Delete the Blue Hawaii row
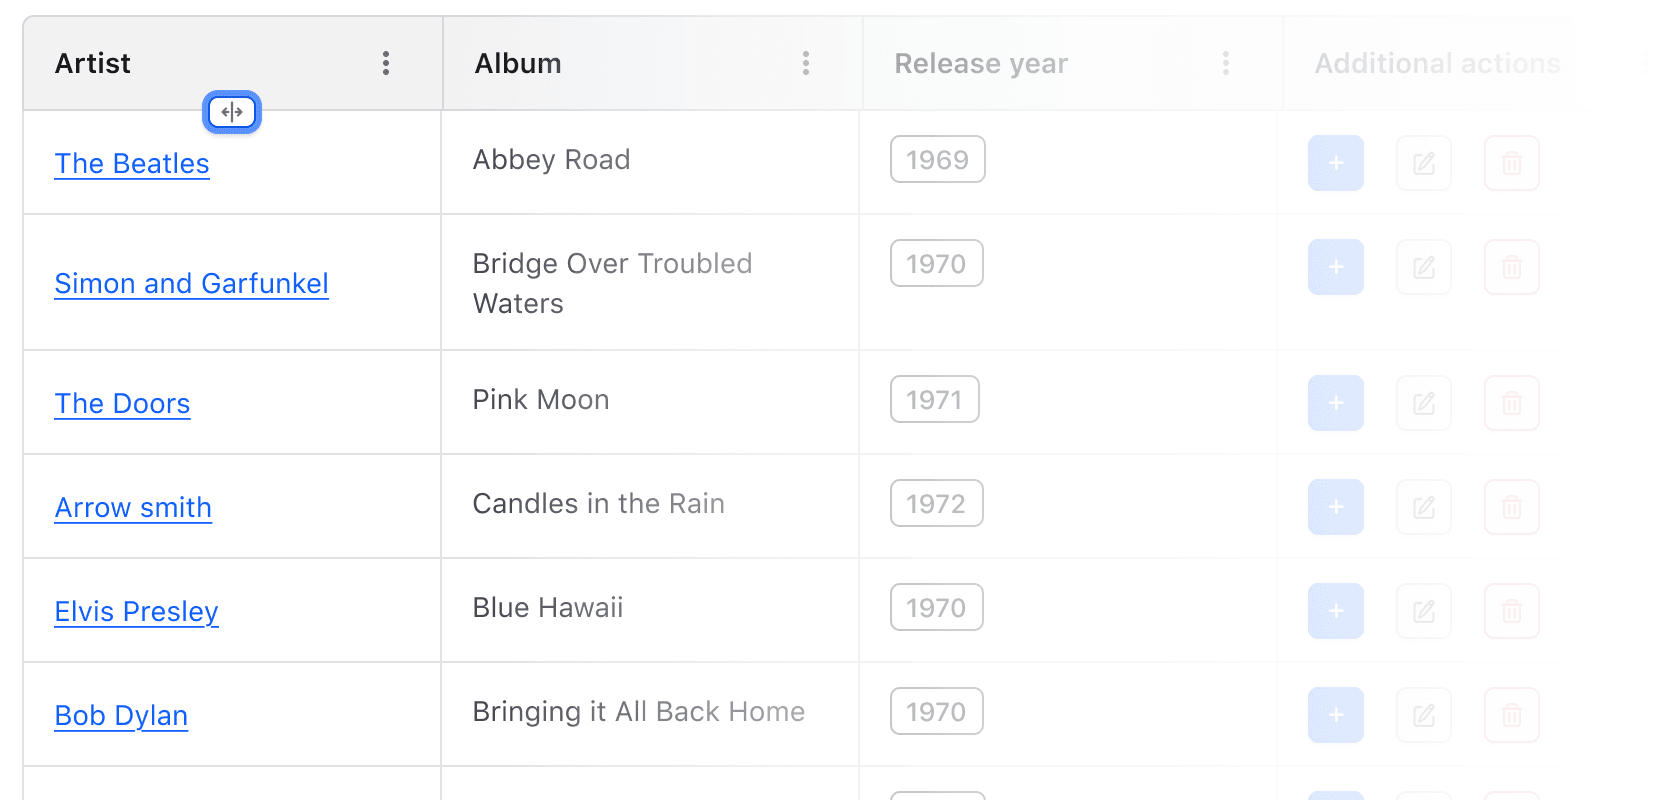Image resolution: width=1672 pixels, height=800 pixels. pos(1512,611)
